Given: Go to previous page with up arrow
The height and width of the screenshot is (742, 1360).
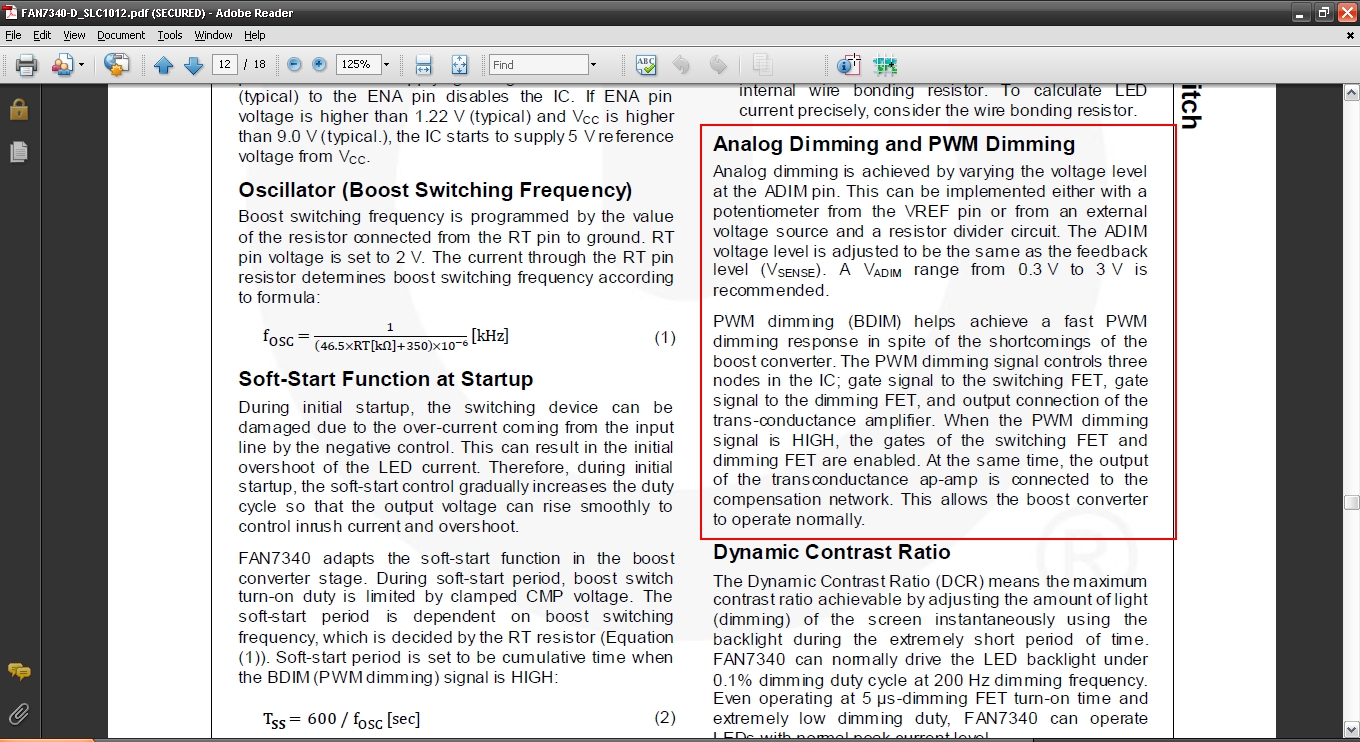Looking at the screenshot, I should (x=164, y=65).
